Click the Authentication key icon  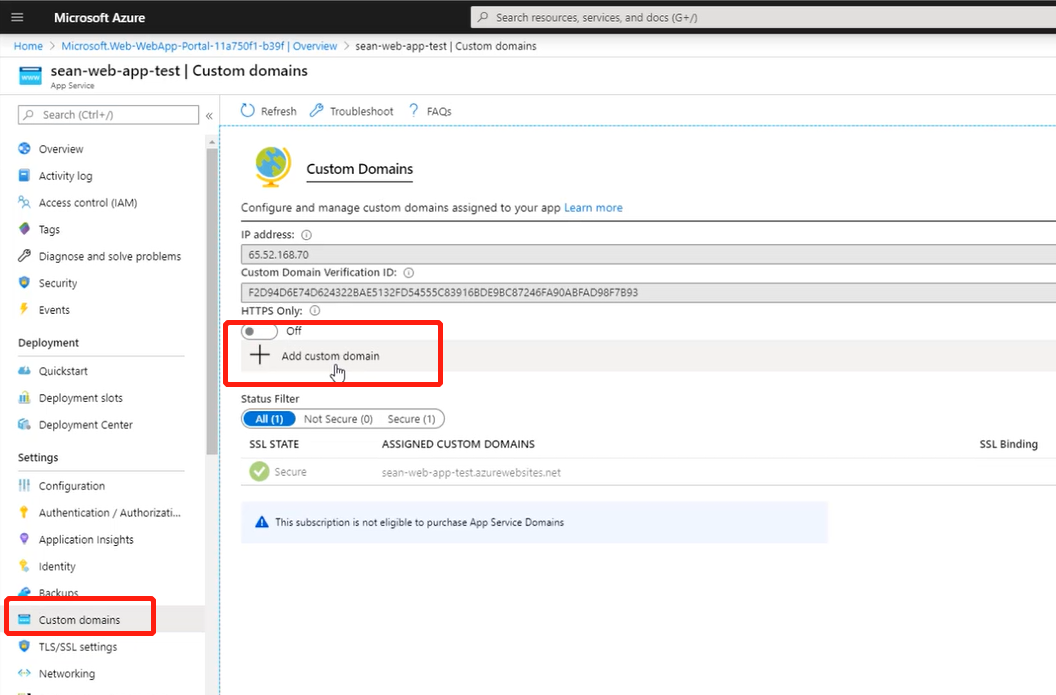tap(24, 512)
